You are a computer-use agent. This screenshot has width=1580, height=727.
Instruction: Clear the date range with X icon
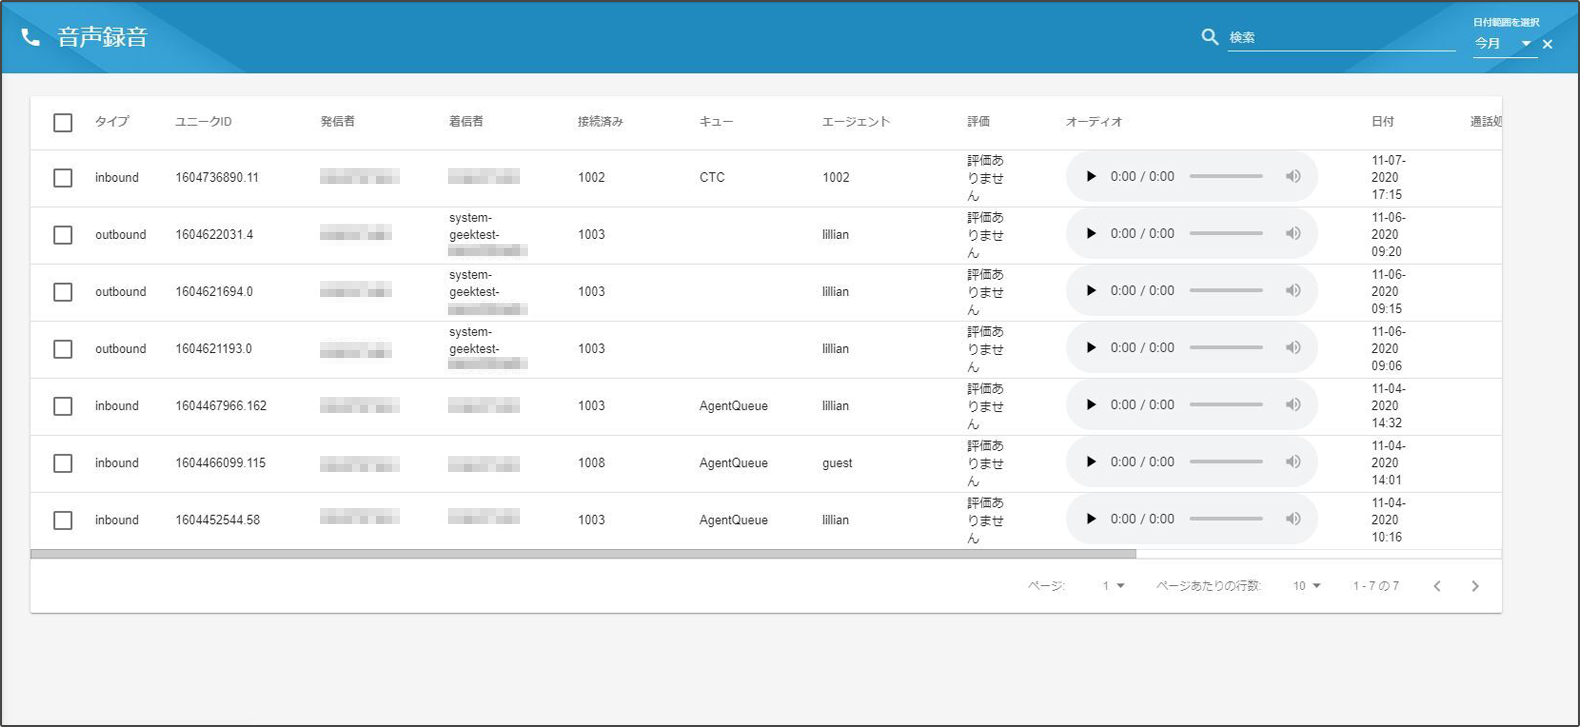[x=1548, y=44]
